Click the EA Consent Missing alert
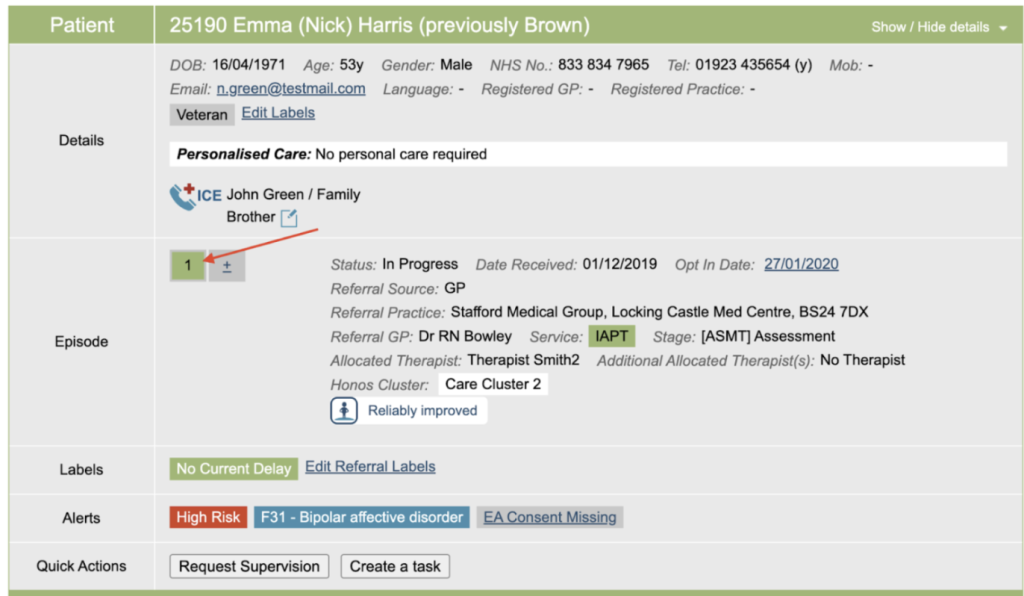The image size is (1024, 596). pos(549,517)
